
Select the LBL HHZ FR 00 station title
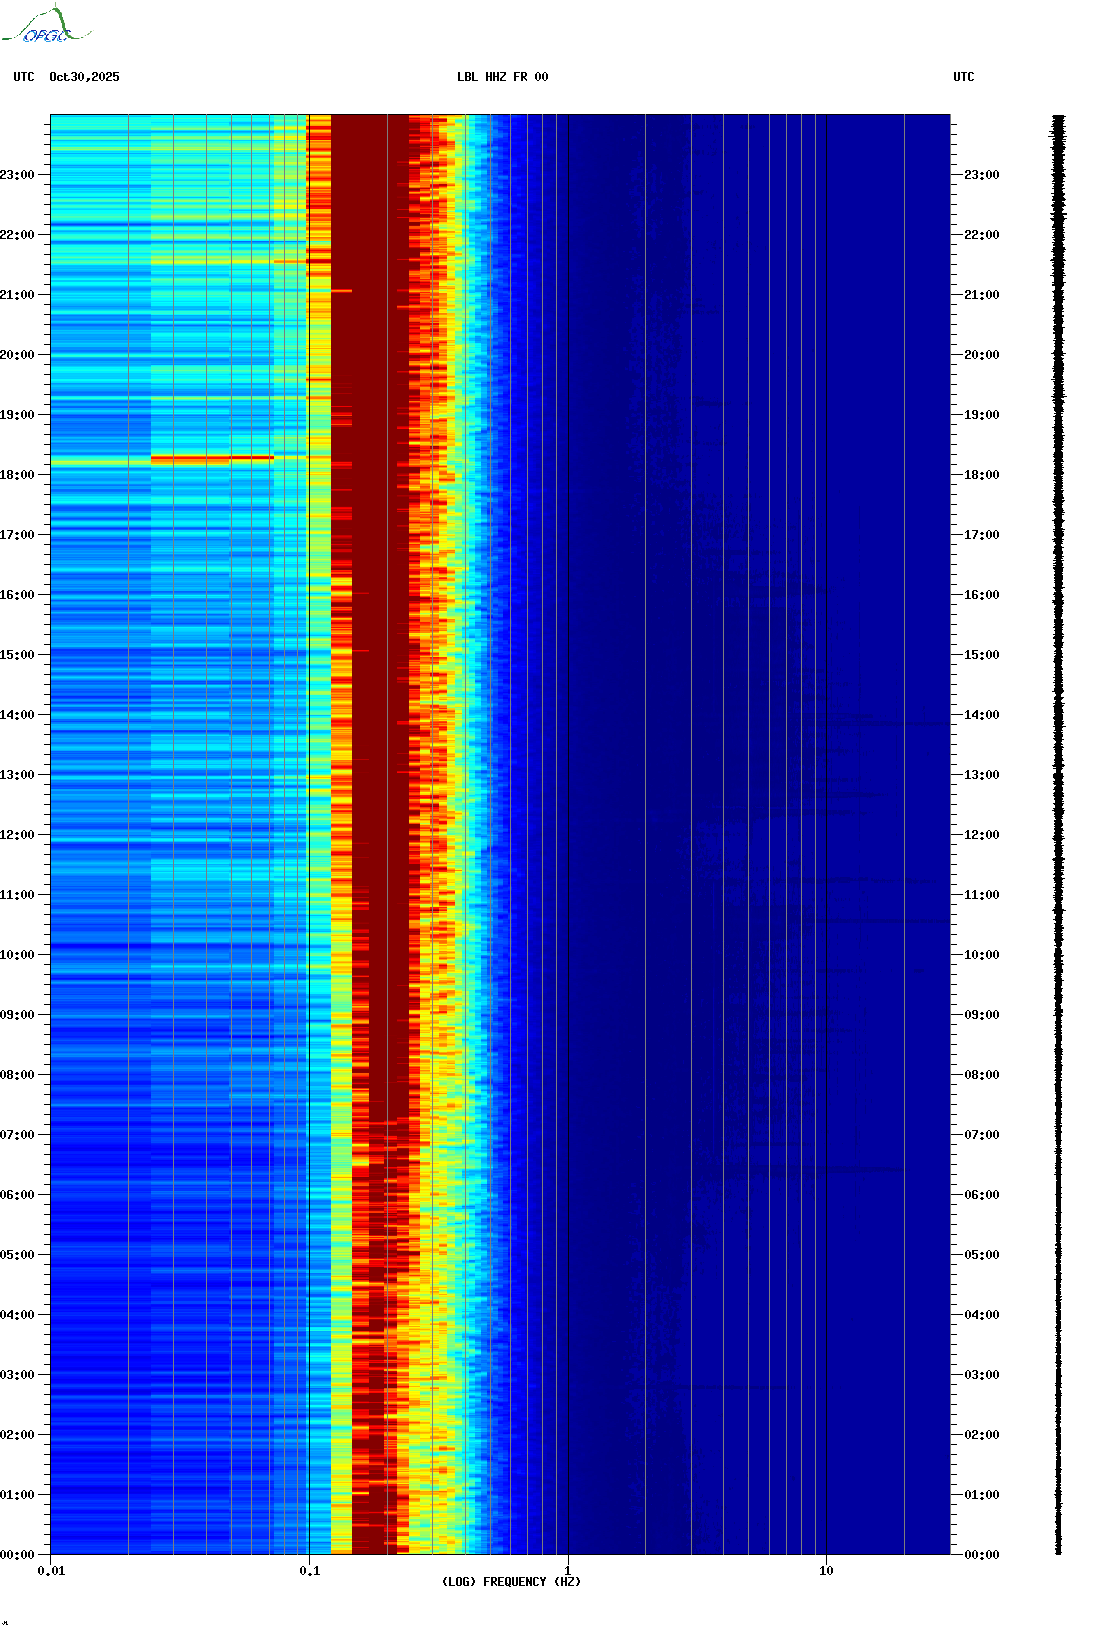(502, 77)
